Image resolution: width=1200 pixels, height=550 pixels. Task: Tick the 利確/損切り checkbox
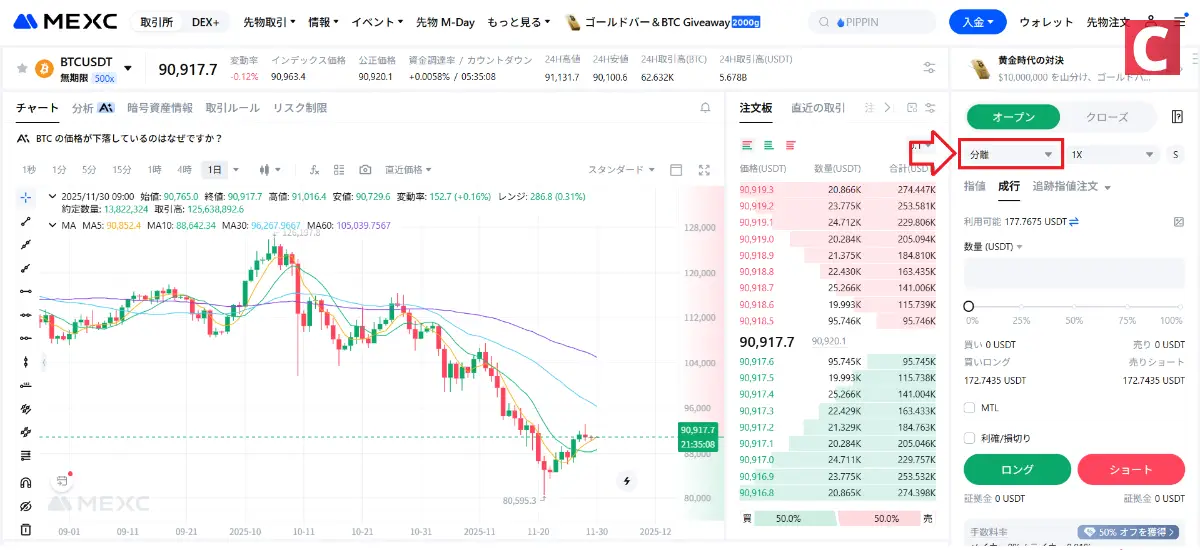pyautogui.click(x=969, y=437)
